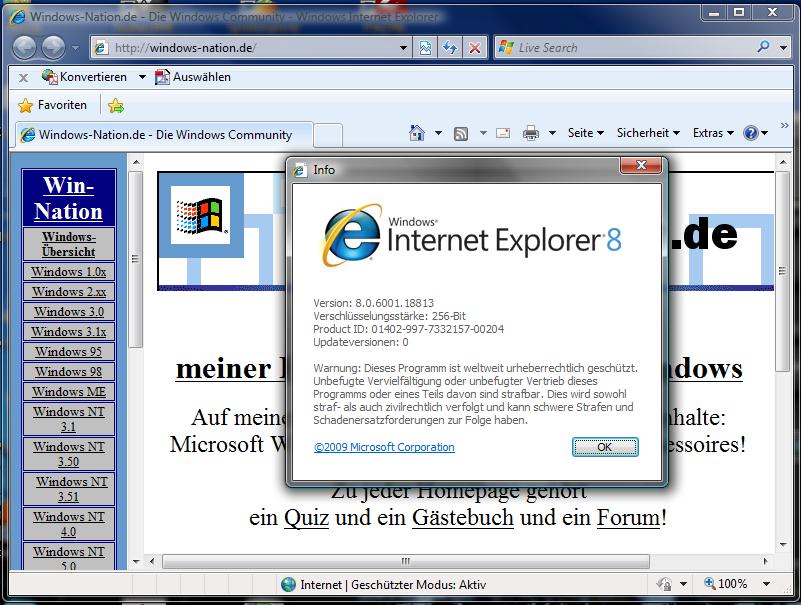The width and height of the screenshot is (801, 605).
Task: Expand the address bar history dropdown
Action: (x=403, y=47)
